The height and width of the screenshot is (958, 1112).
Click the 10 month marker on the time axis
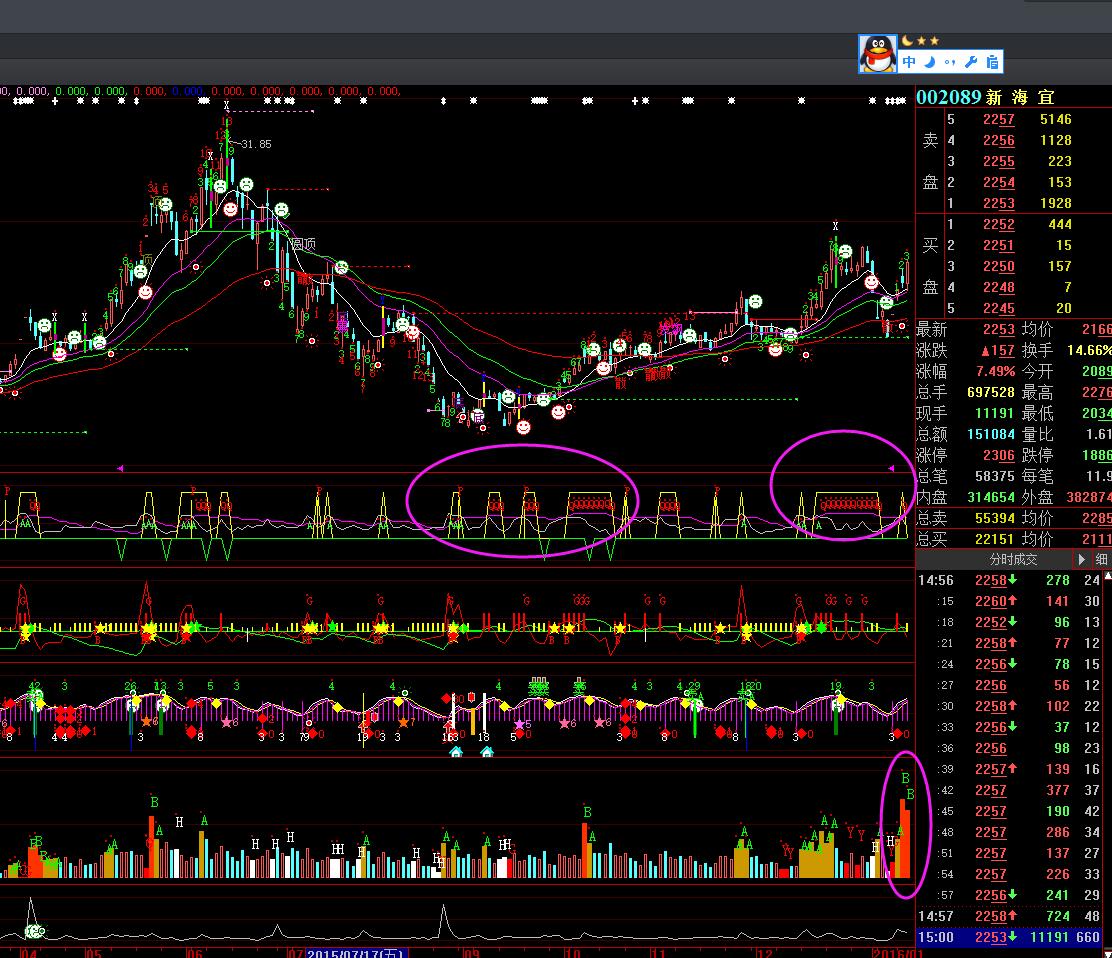coord(572,953)
